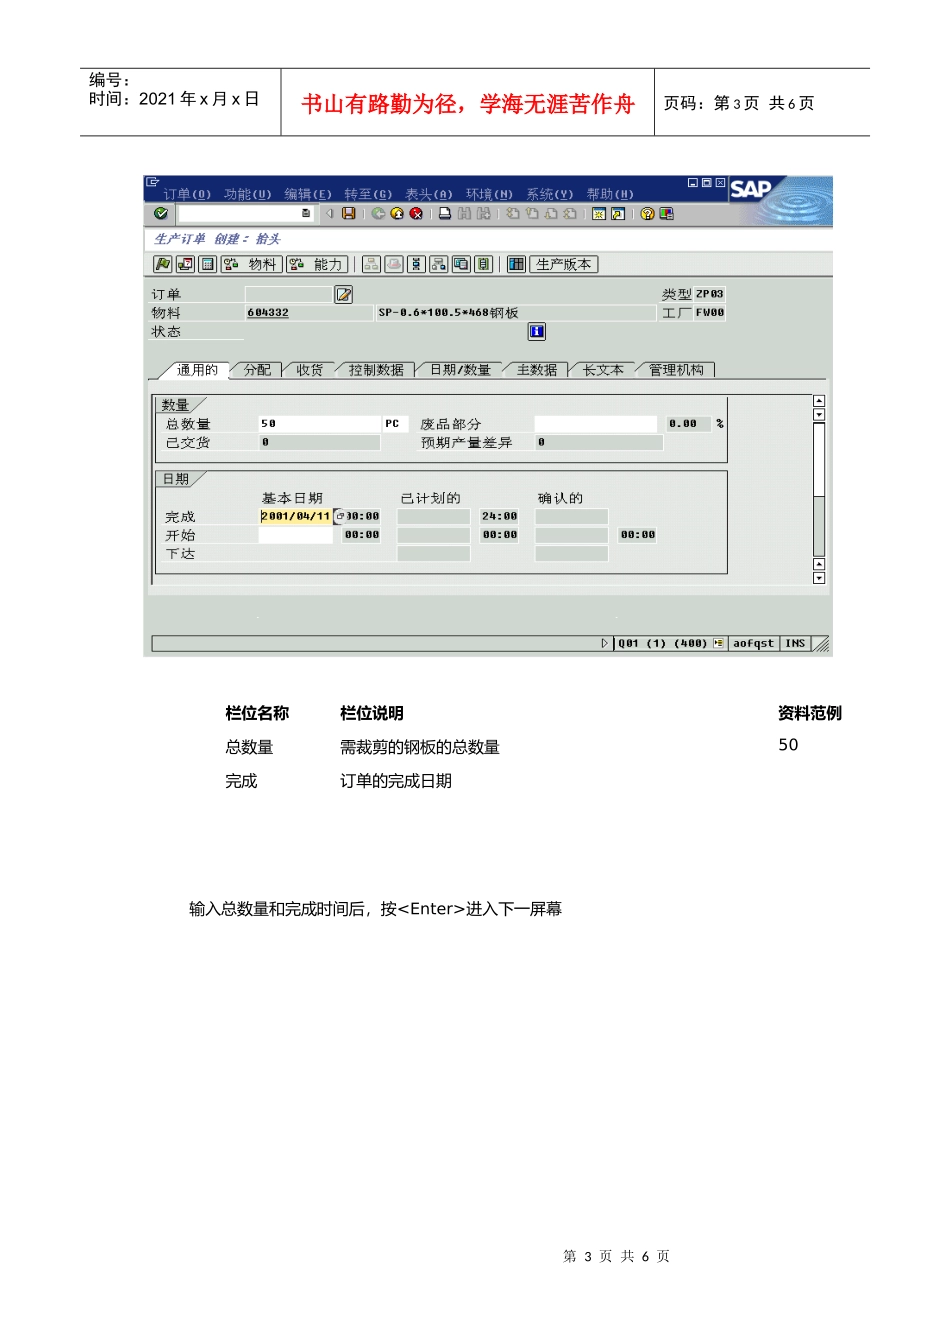Open the 转至(G) menu
Screen dimensions: 950x1344
click(x=368, y=194)
